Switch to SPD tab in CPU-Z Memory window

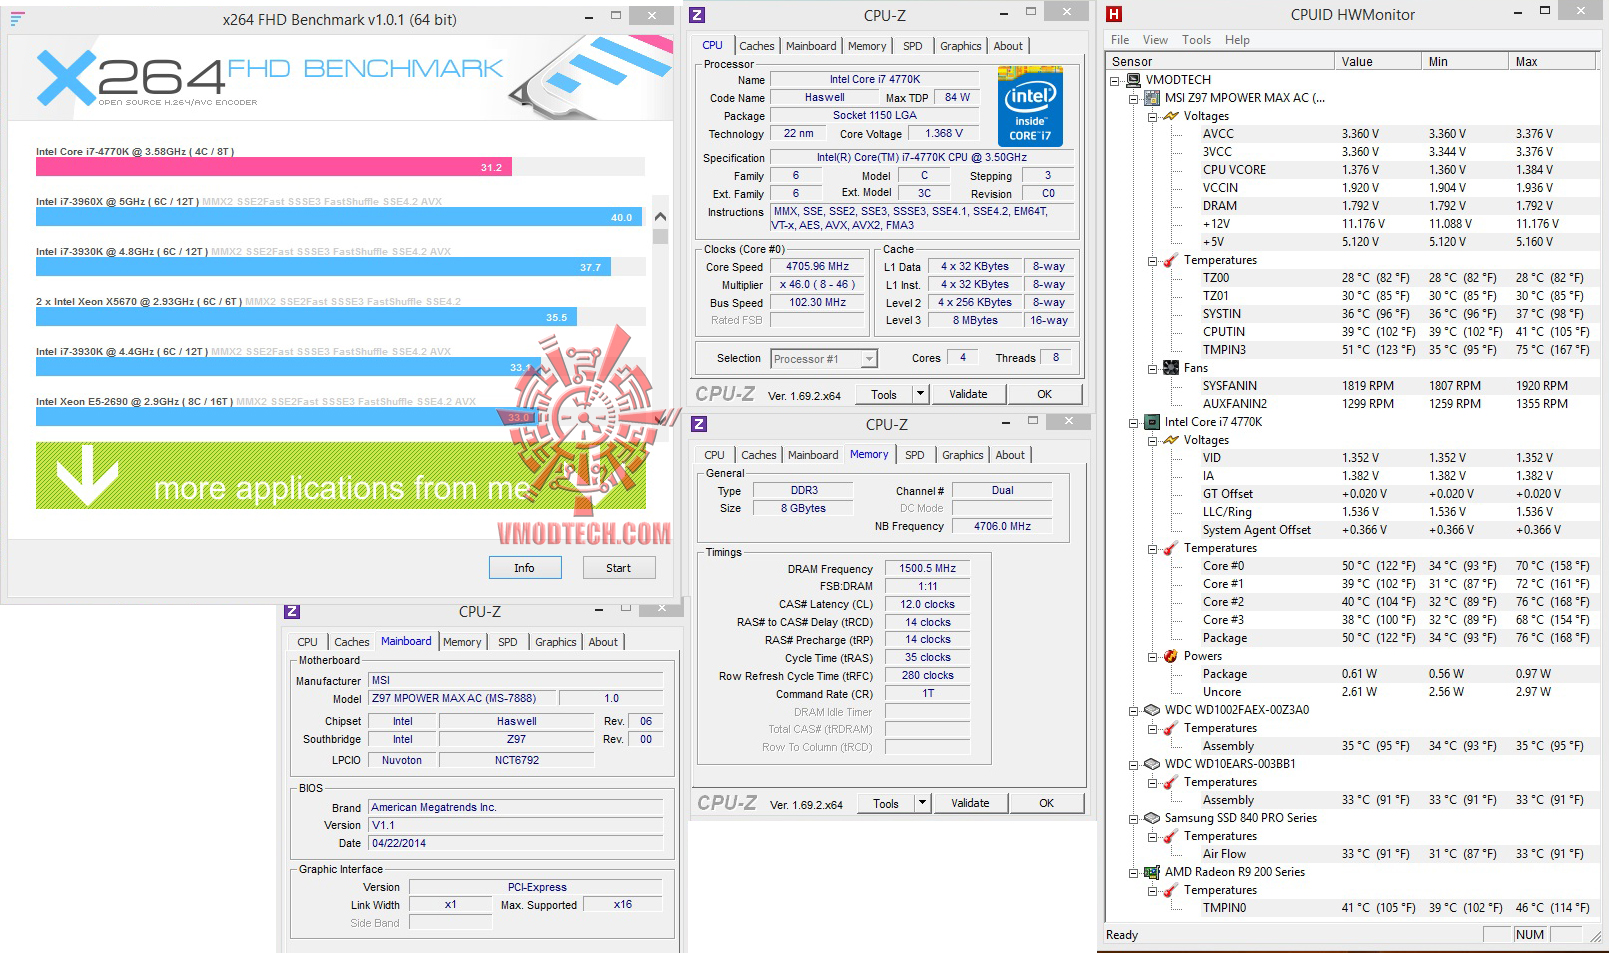pyautogui.click(x=915, y=455)
